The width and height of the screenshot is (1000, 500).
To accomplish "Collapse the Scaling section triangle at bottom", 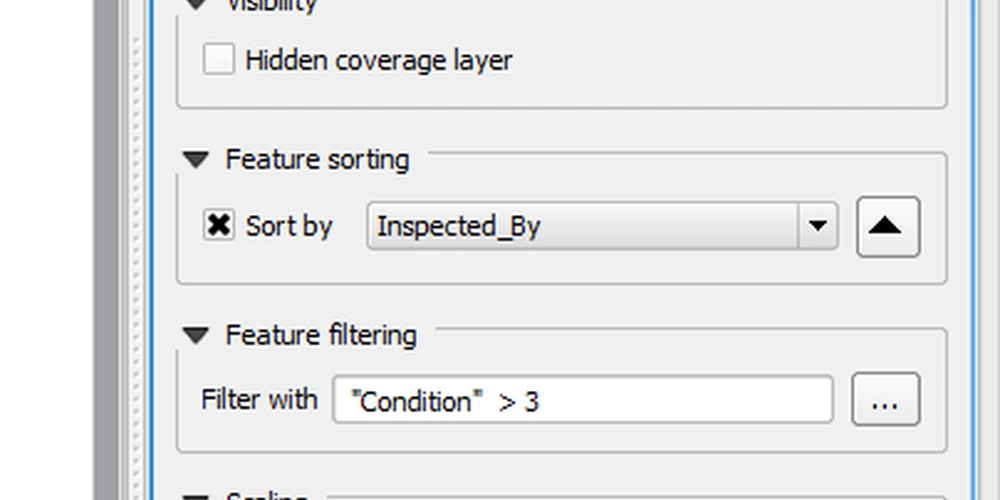I will click(196, 497).
